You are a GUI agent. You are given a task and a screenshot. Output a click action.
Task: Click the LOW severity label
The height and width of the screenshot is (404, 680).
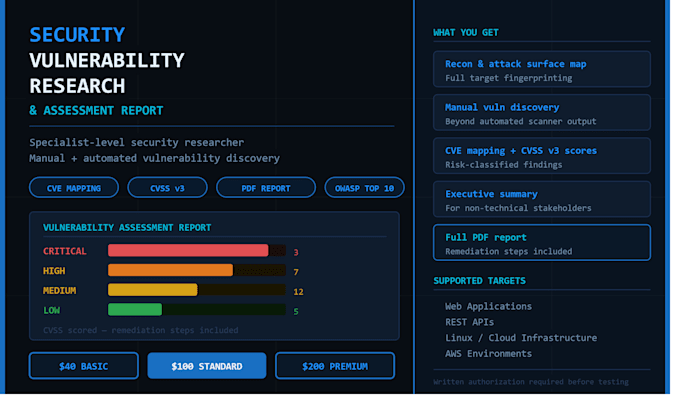tap(51, 310)
